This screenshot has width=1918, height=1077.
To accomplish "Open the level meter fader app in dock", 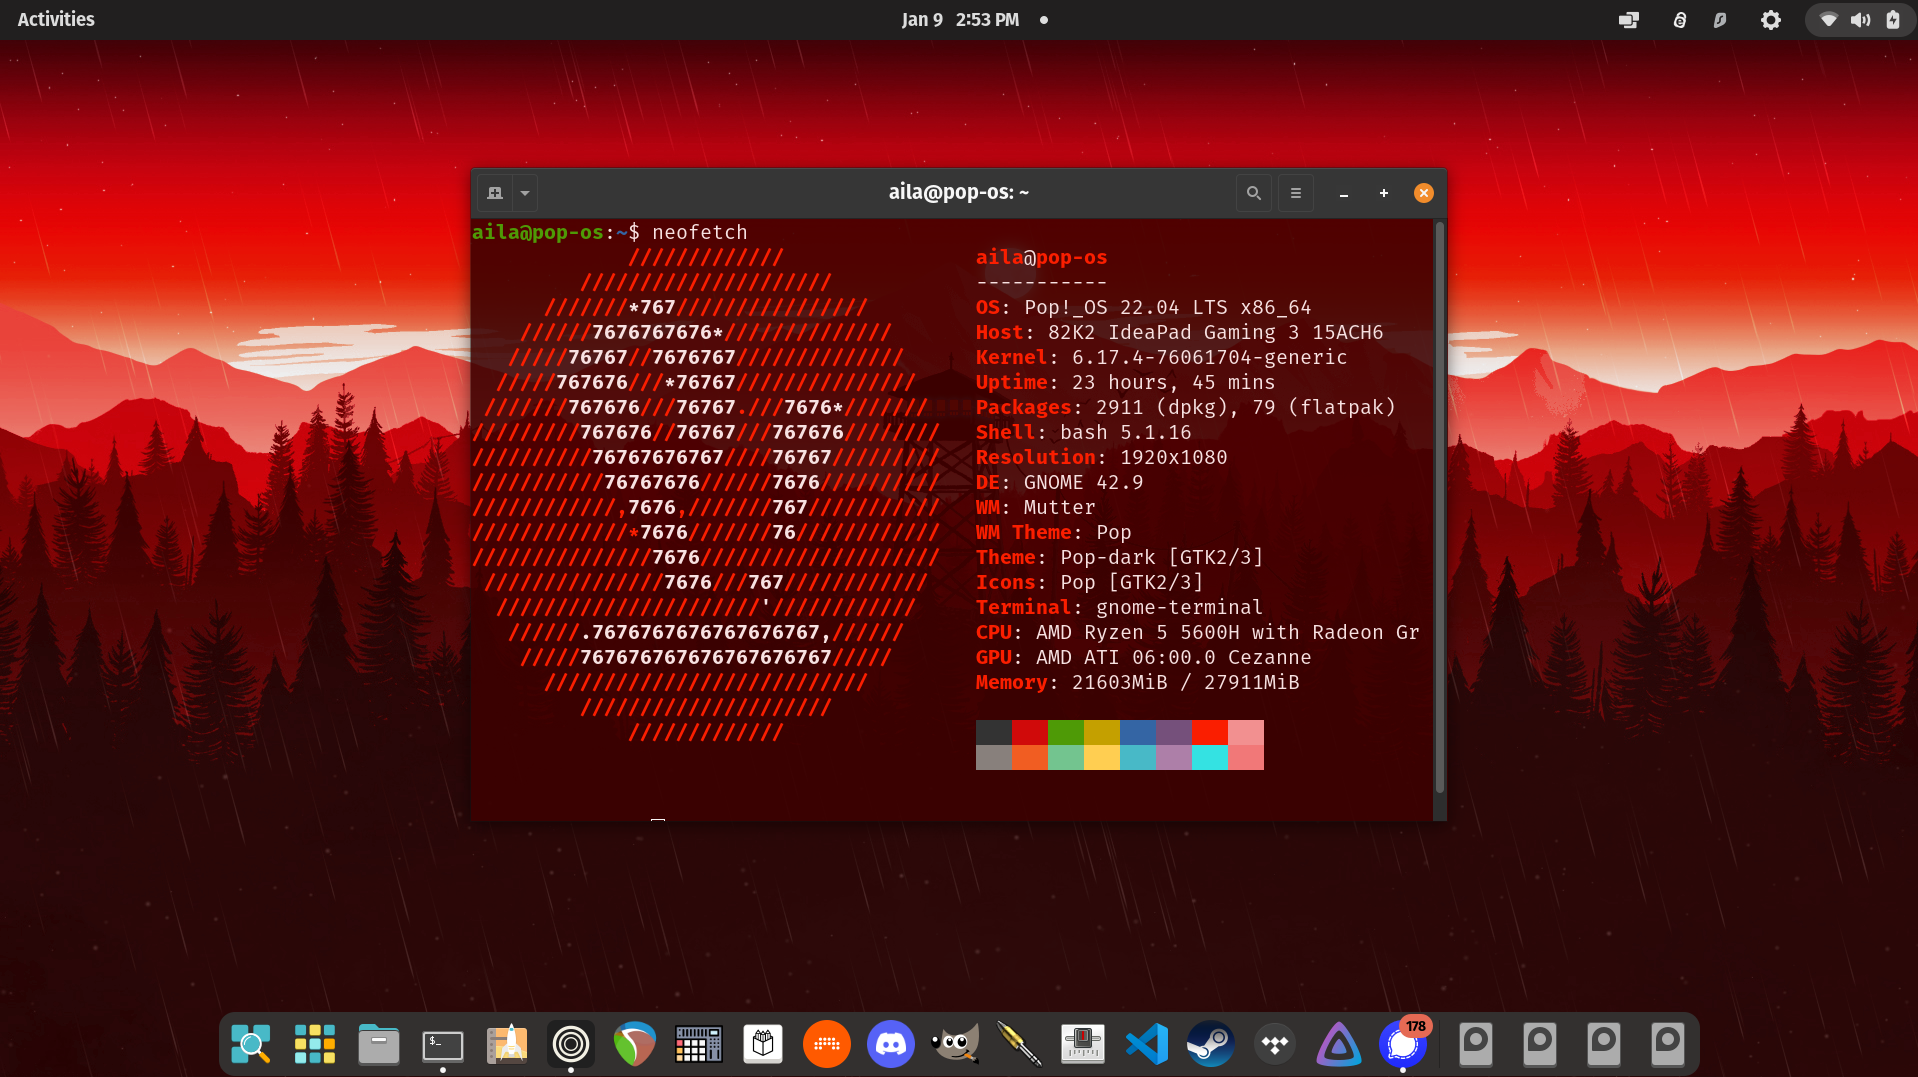I will click(x=1083, y=1044).
